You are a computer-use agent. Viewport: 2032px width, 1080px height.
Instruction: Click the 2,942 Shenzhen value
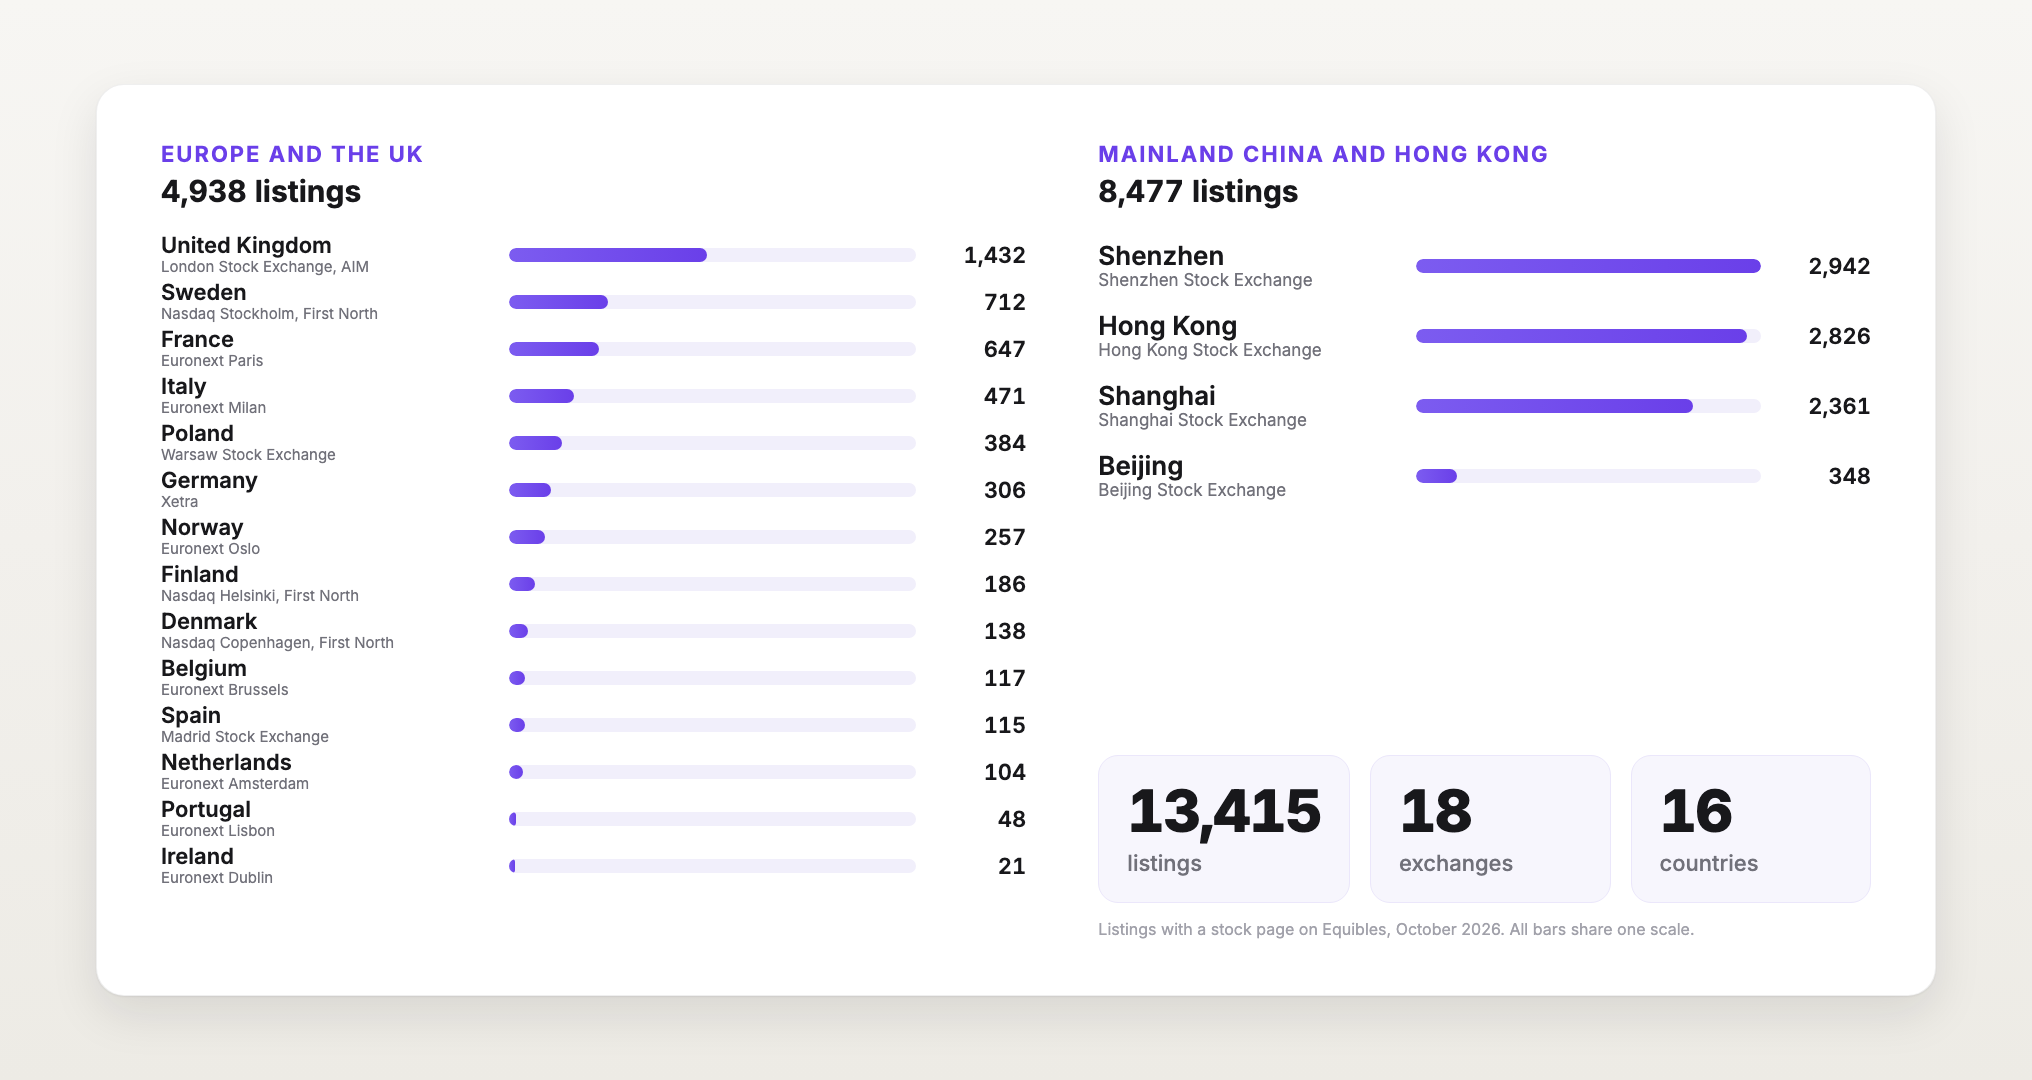coord(1839,266)
